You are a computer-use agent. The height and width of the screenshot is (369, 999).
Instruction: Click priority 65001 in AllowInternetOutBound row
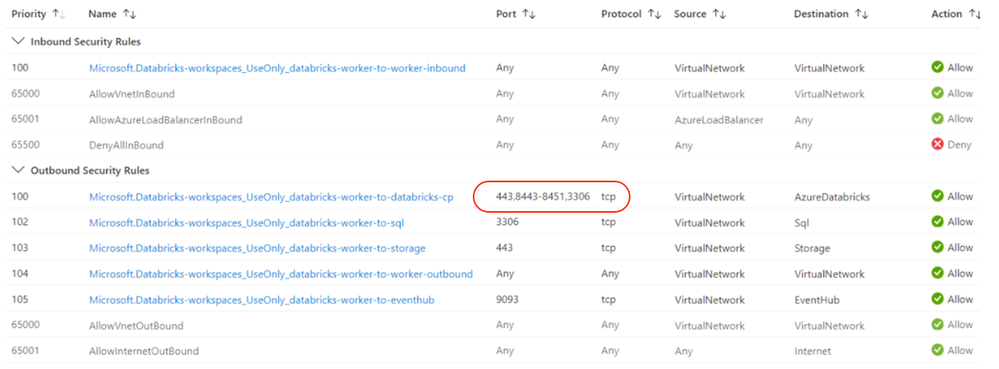coord(25,351)
